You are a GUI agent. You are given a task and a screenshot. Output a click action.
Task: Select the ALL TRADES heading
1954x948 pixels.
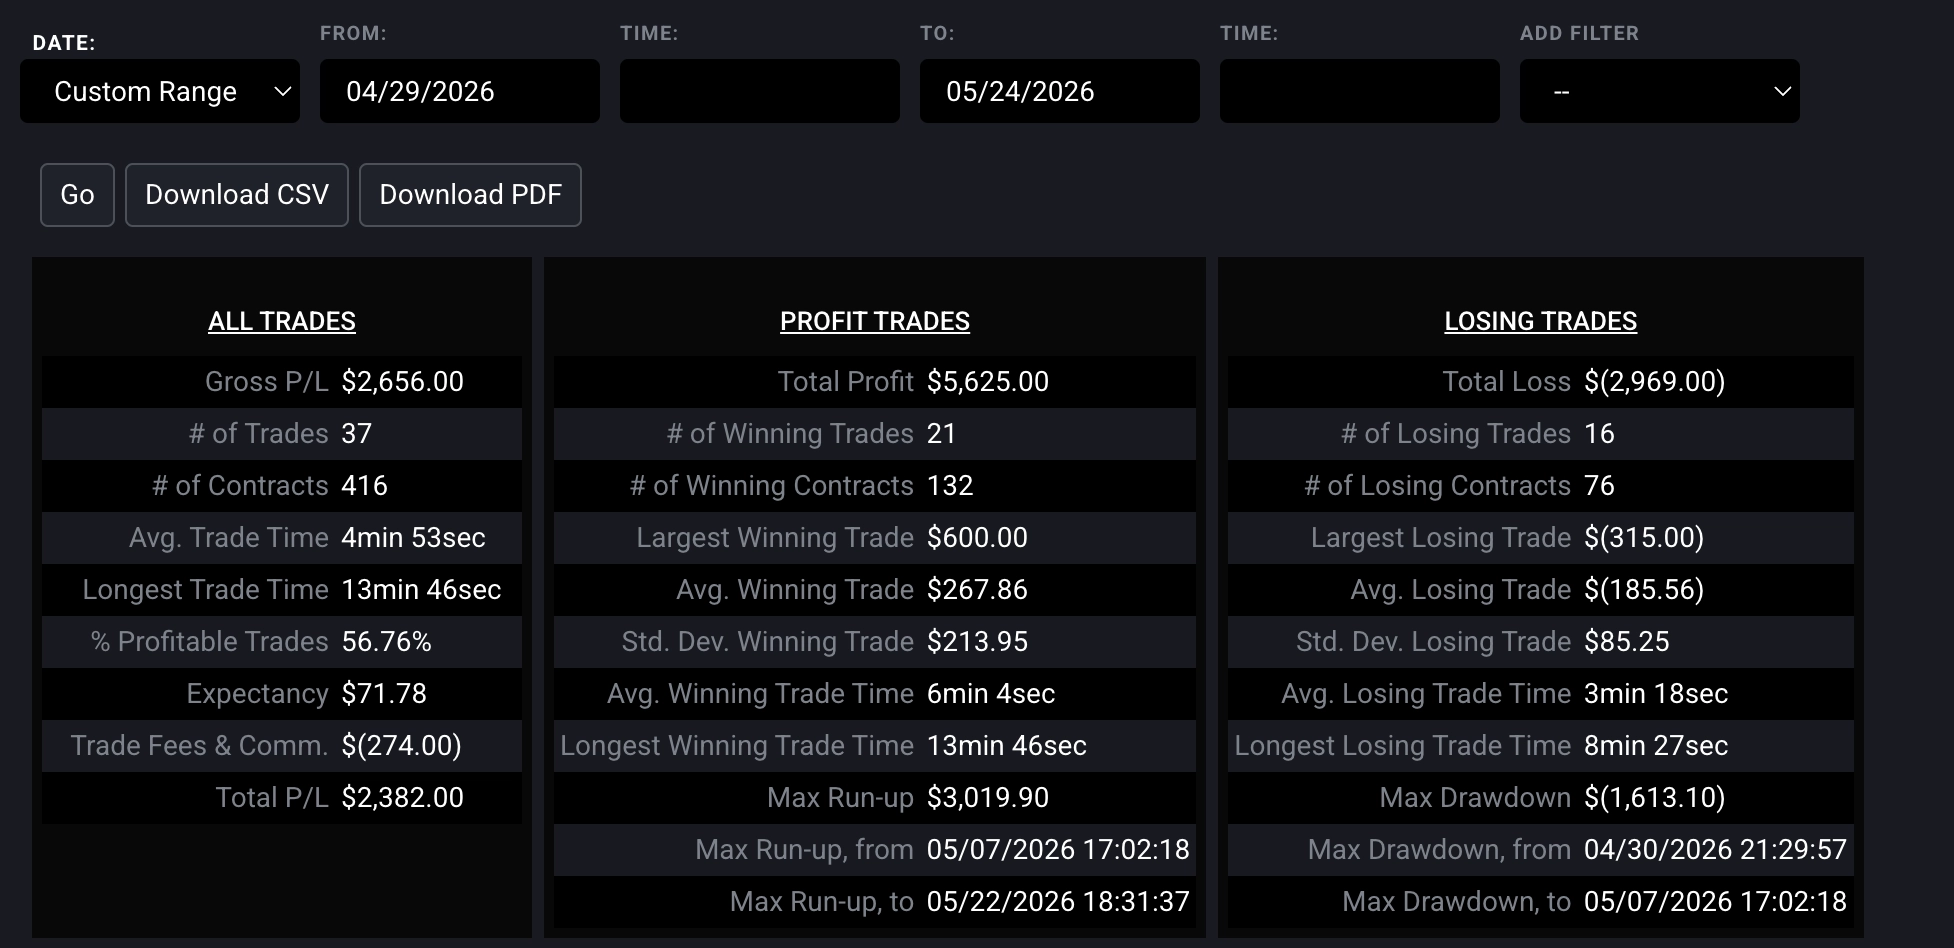tap(282, 321)
